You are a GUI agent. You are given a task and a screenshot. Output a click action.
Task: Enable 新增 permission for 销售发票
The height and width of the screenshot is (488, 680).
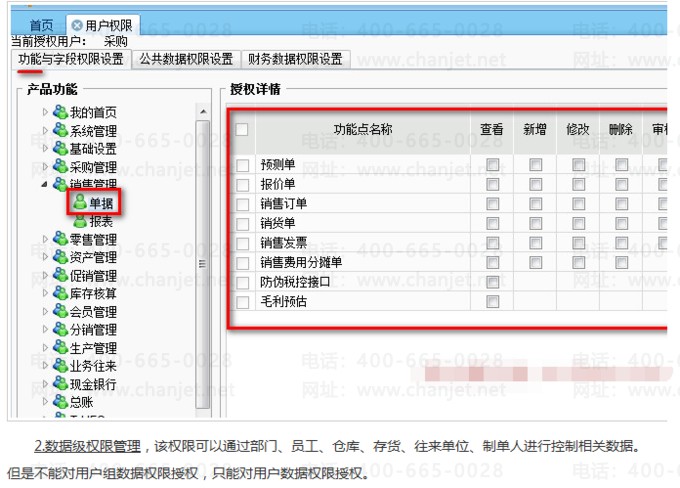click(x=536, y=243)
